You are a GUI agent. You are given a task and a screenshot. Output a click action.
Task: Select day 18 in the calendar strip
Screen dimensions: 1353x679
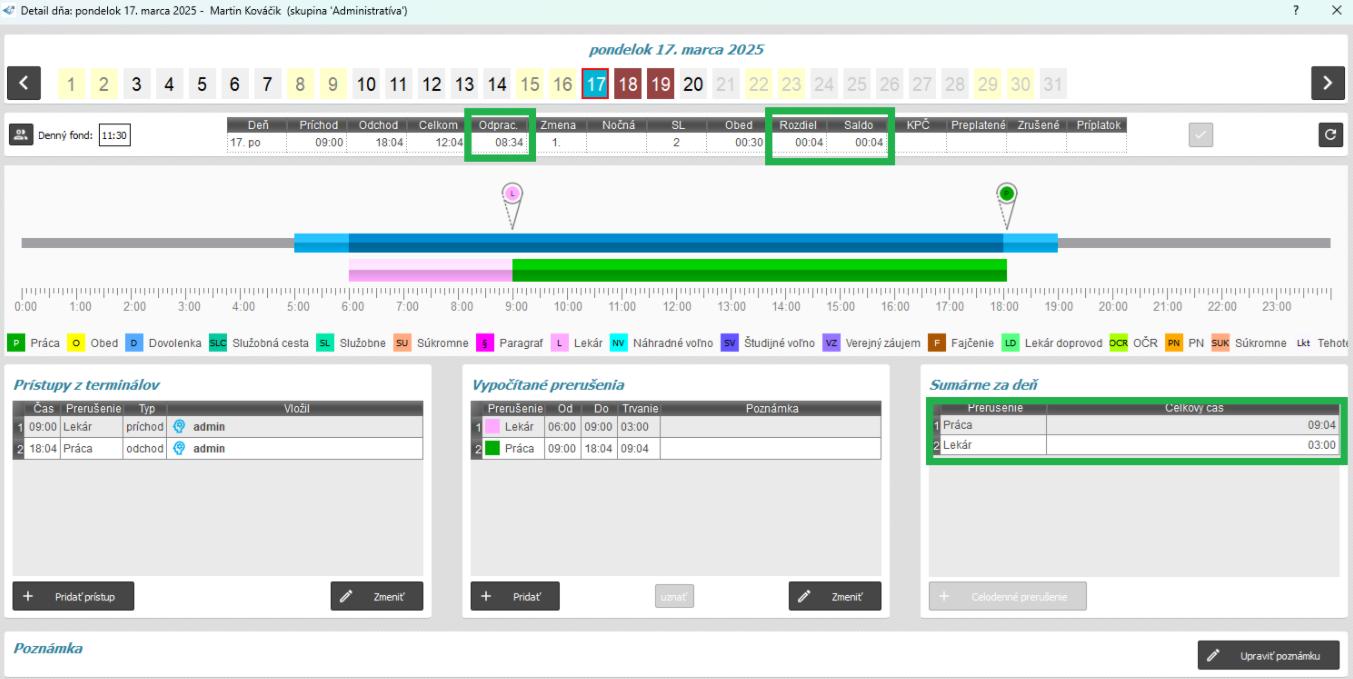(x=628, y=82)
